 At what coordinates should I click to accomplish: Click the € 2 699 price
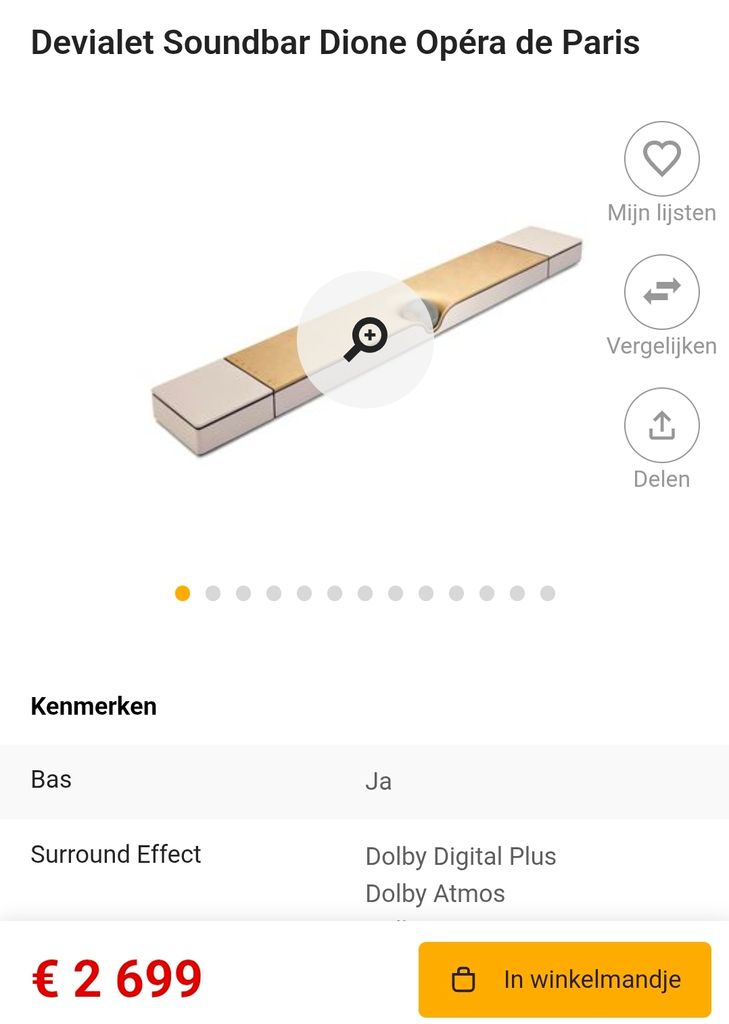[117, 980]
